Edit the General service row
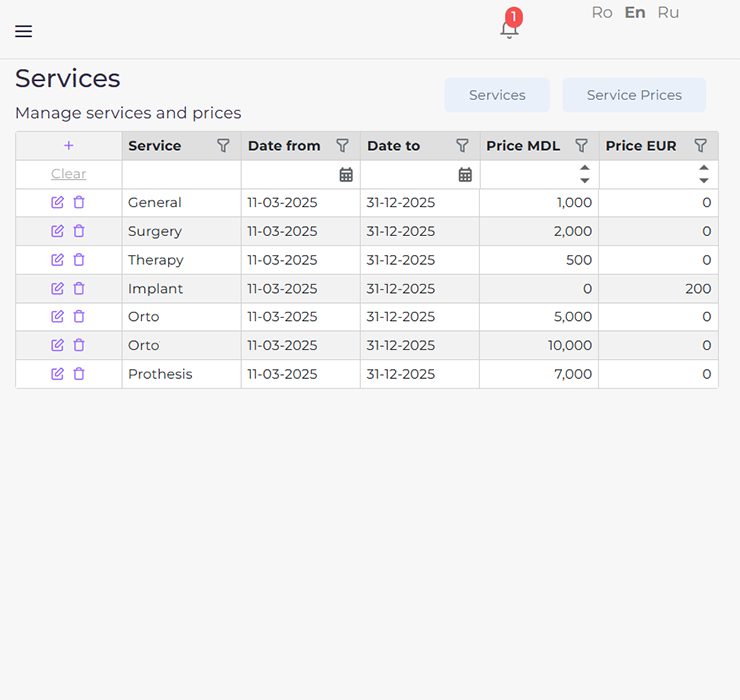The height and width of the screenshot is (700, 740). [x=57, y=202]
